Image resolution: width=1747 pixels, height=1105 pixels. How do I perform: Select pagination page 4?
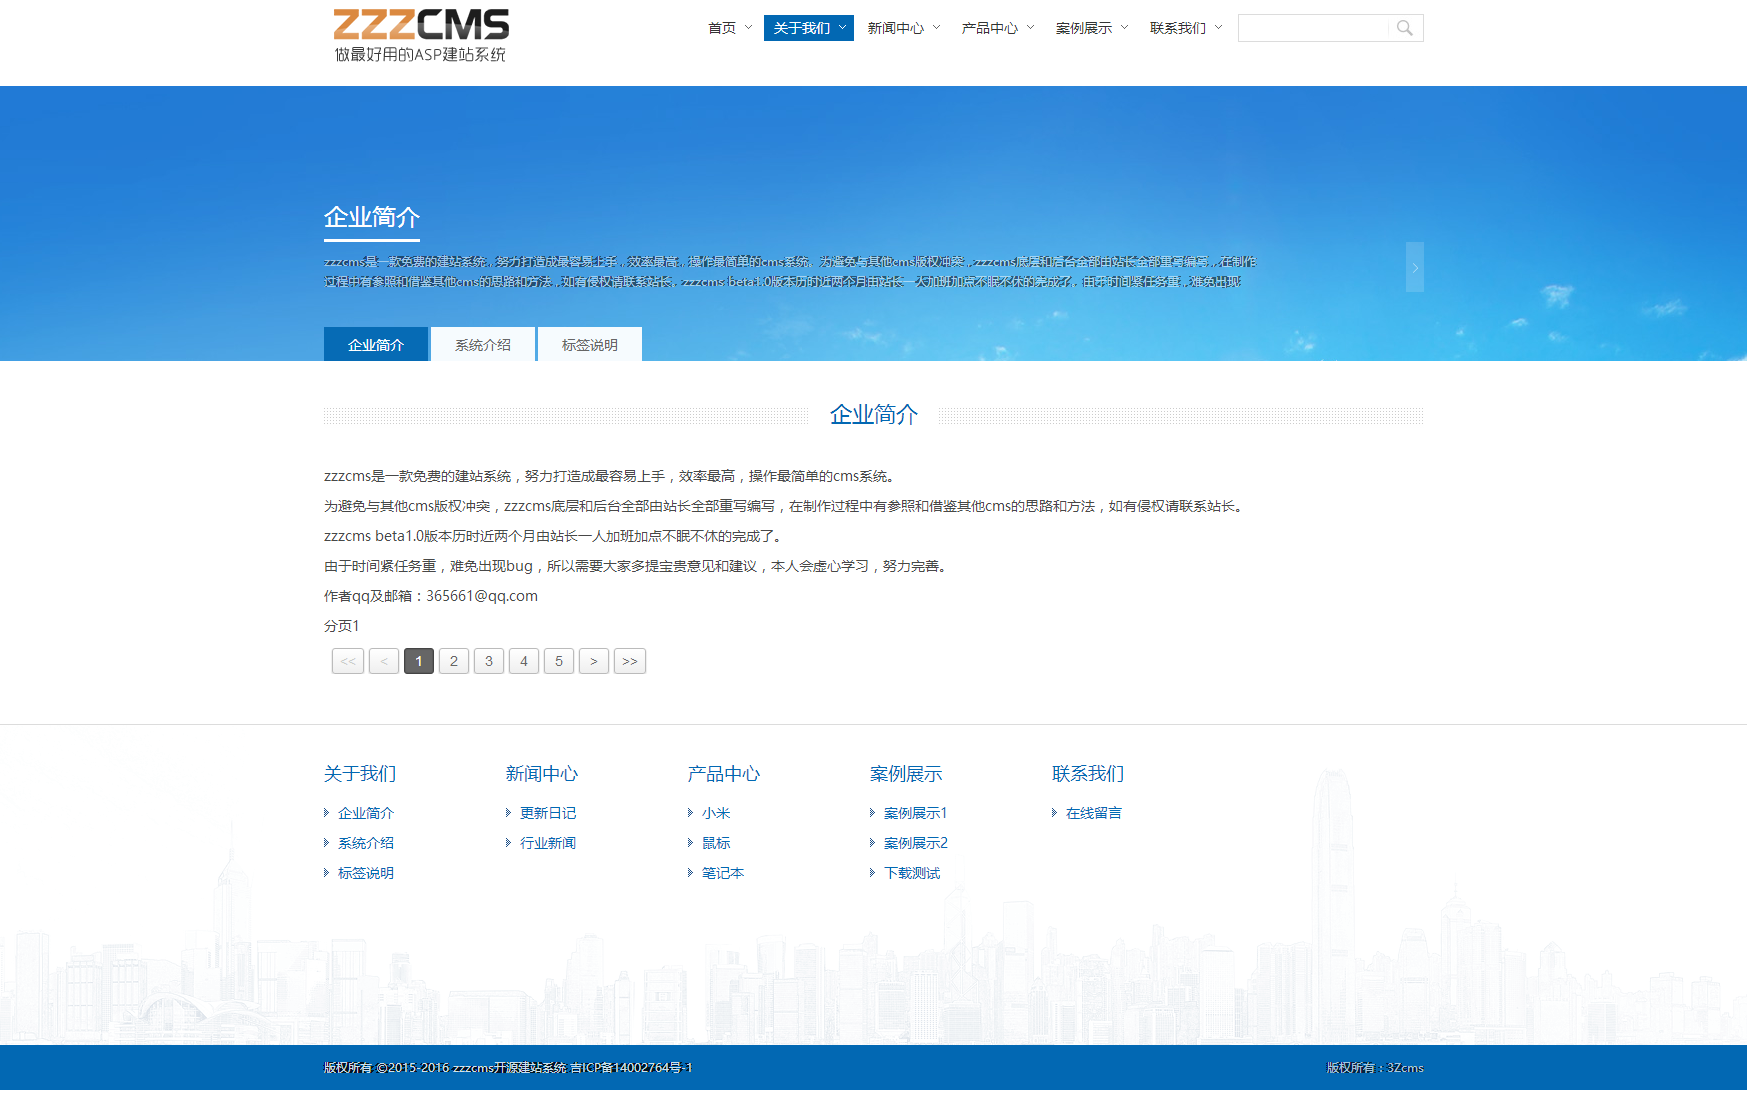pyautogui.click(x=524, y=661)
